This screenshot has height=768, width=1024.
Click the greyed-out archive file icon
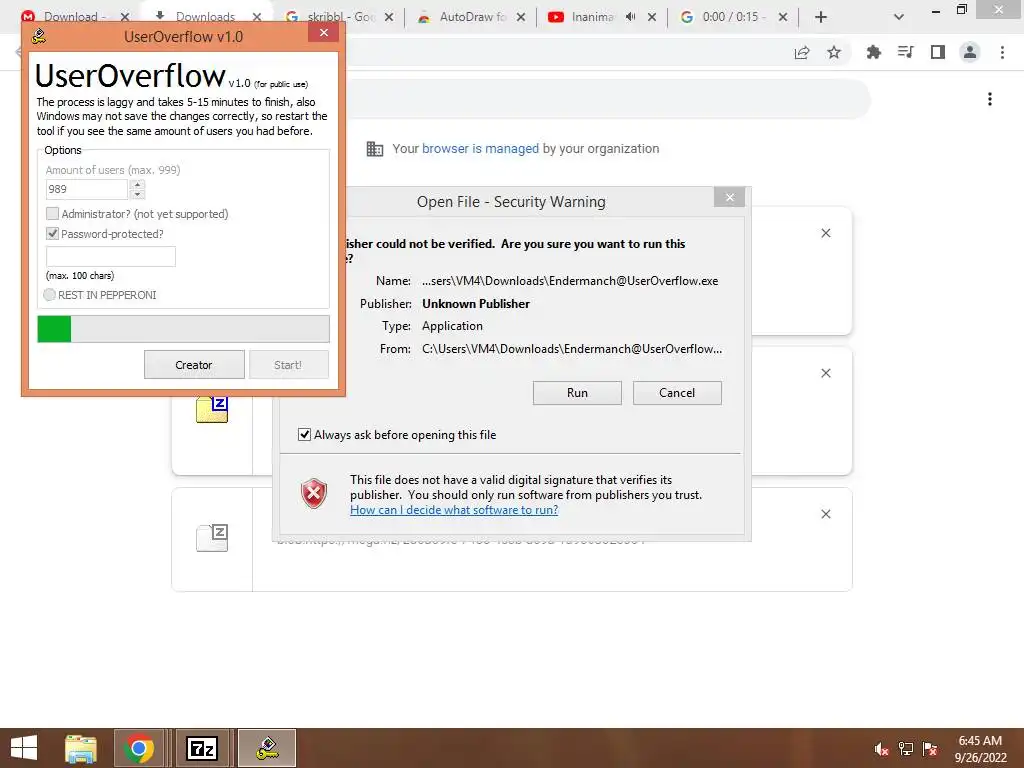point(212,537)
